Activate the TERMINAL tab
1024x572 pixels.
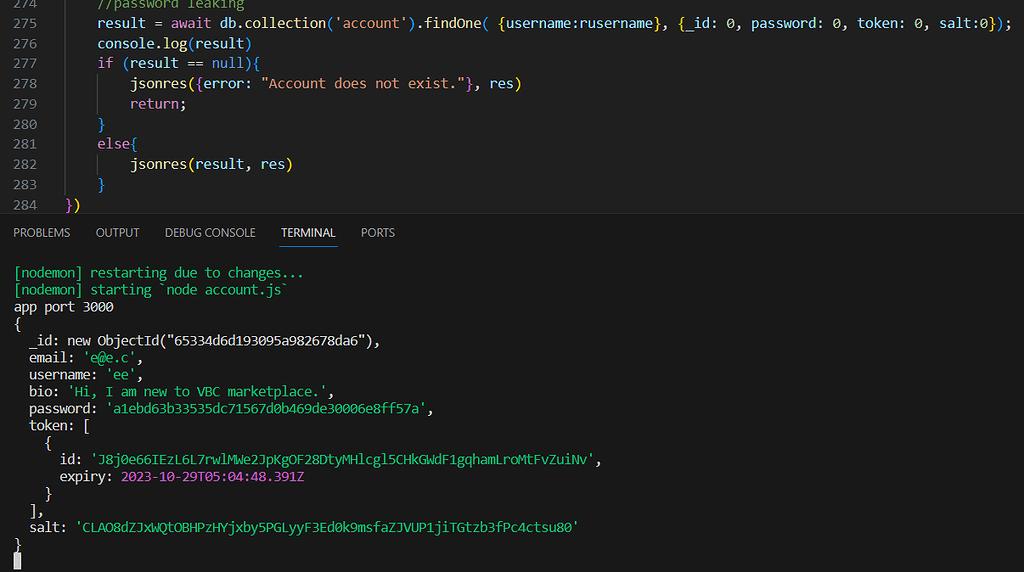tap(308, 232)
